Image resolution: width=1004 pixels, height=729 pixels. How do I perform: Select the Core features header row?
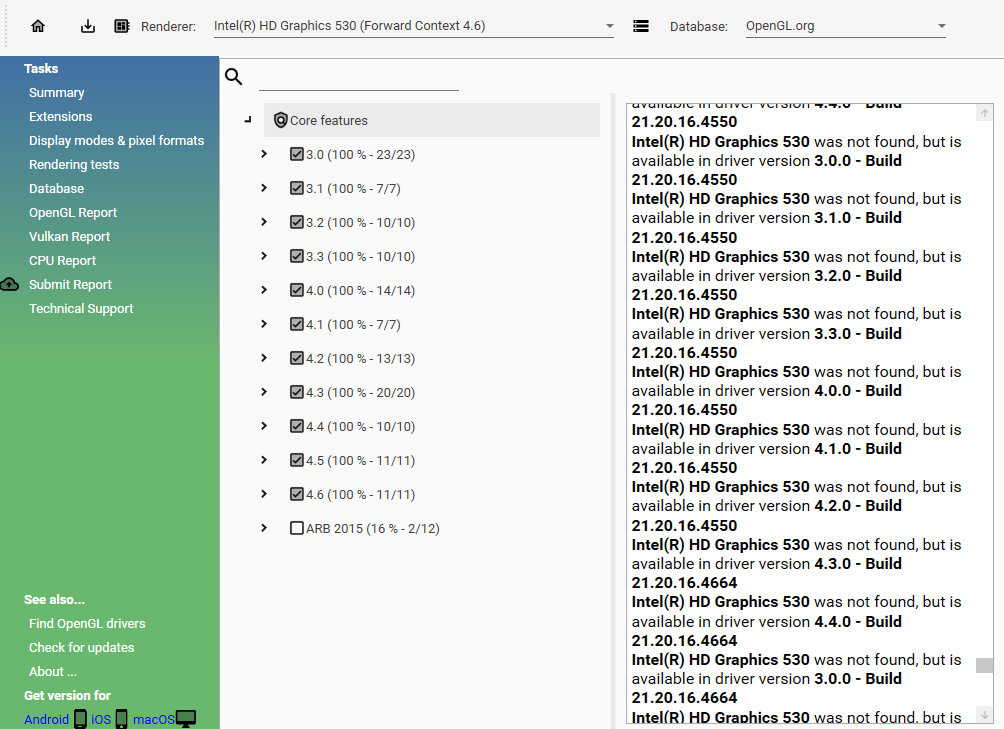click(x=432, y=120)
